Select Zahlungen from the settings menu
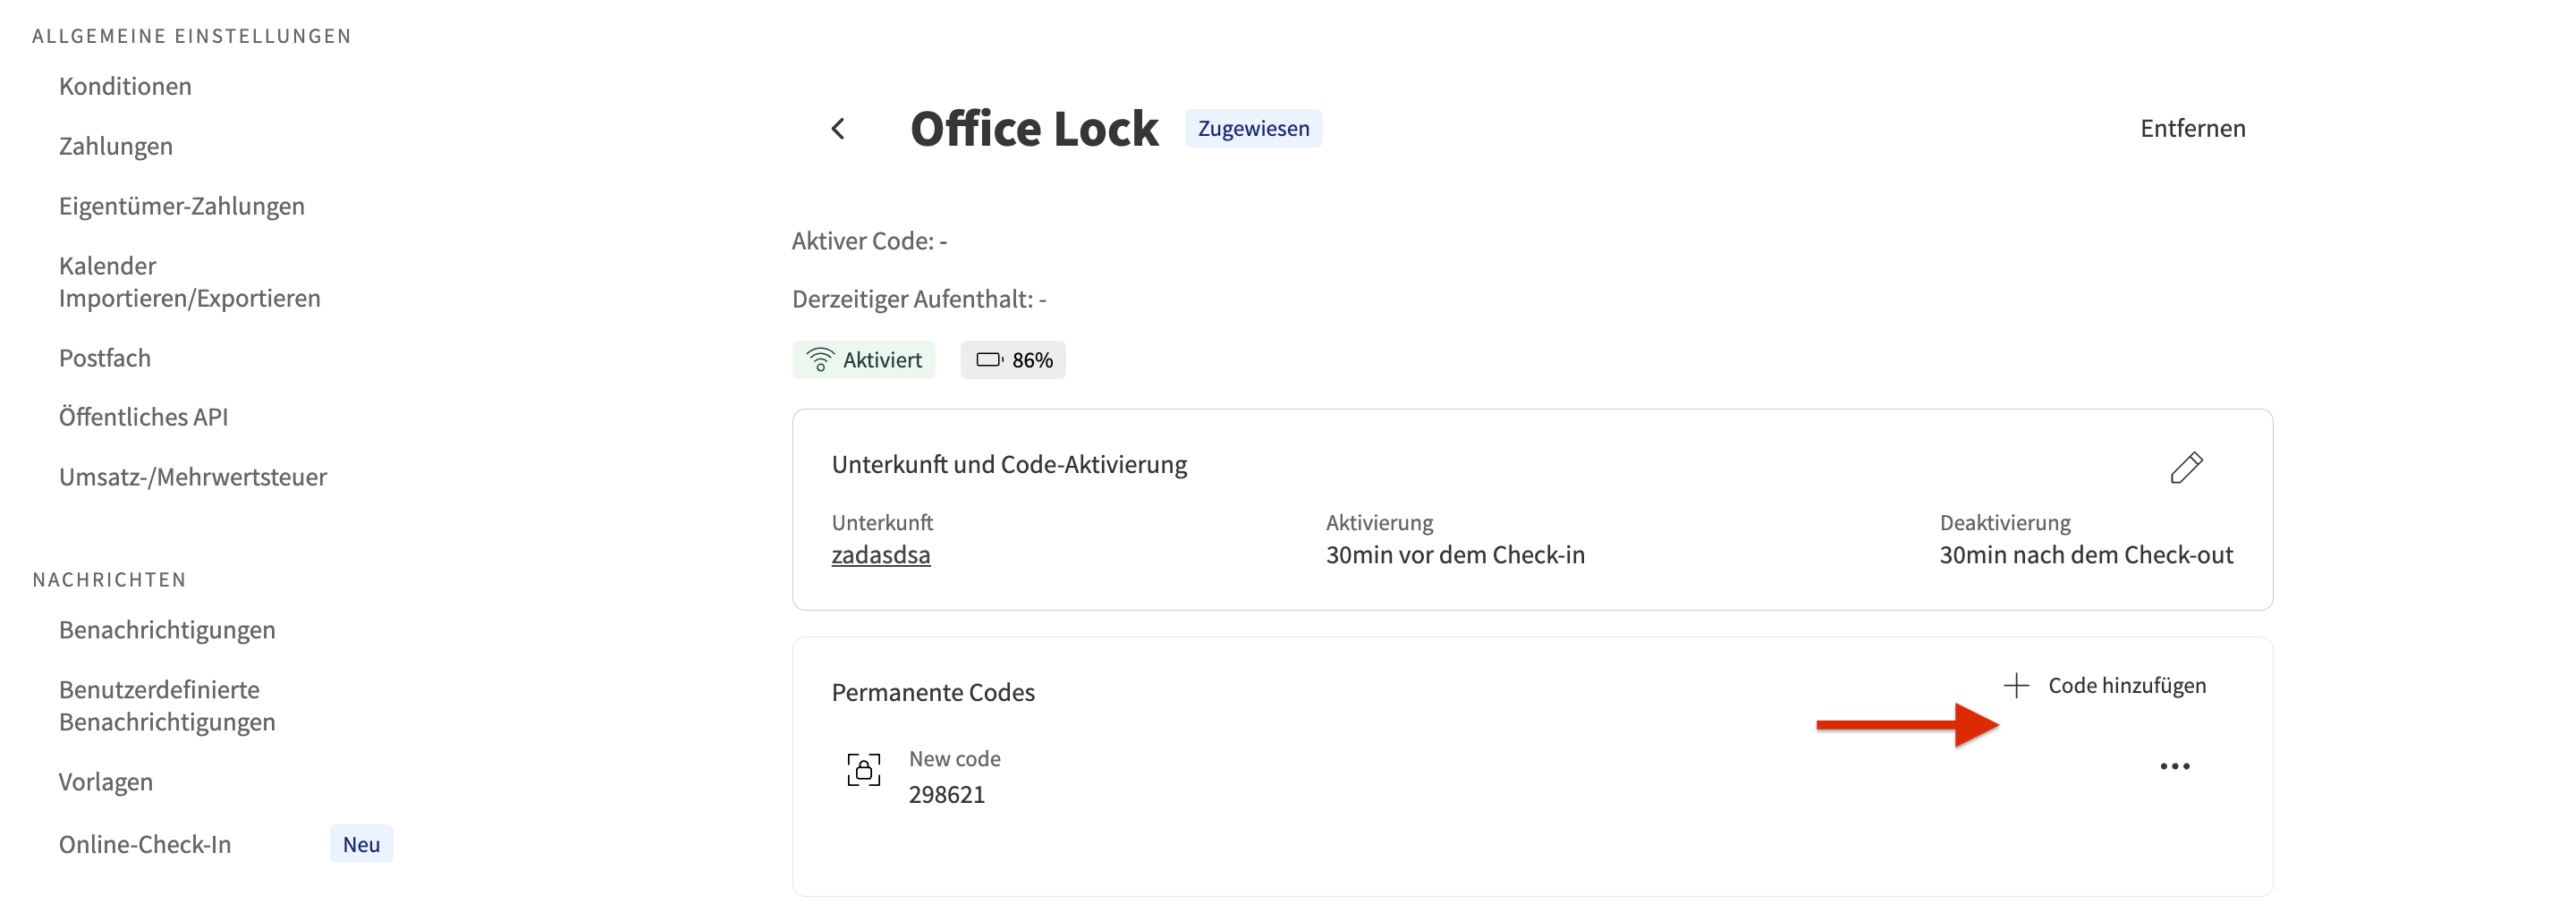The image size is (2576, 912). coord(116,146)
